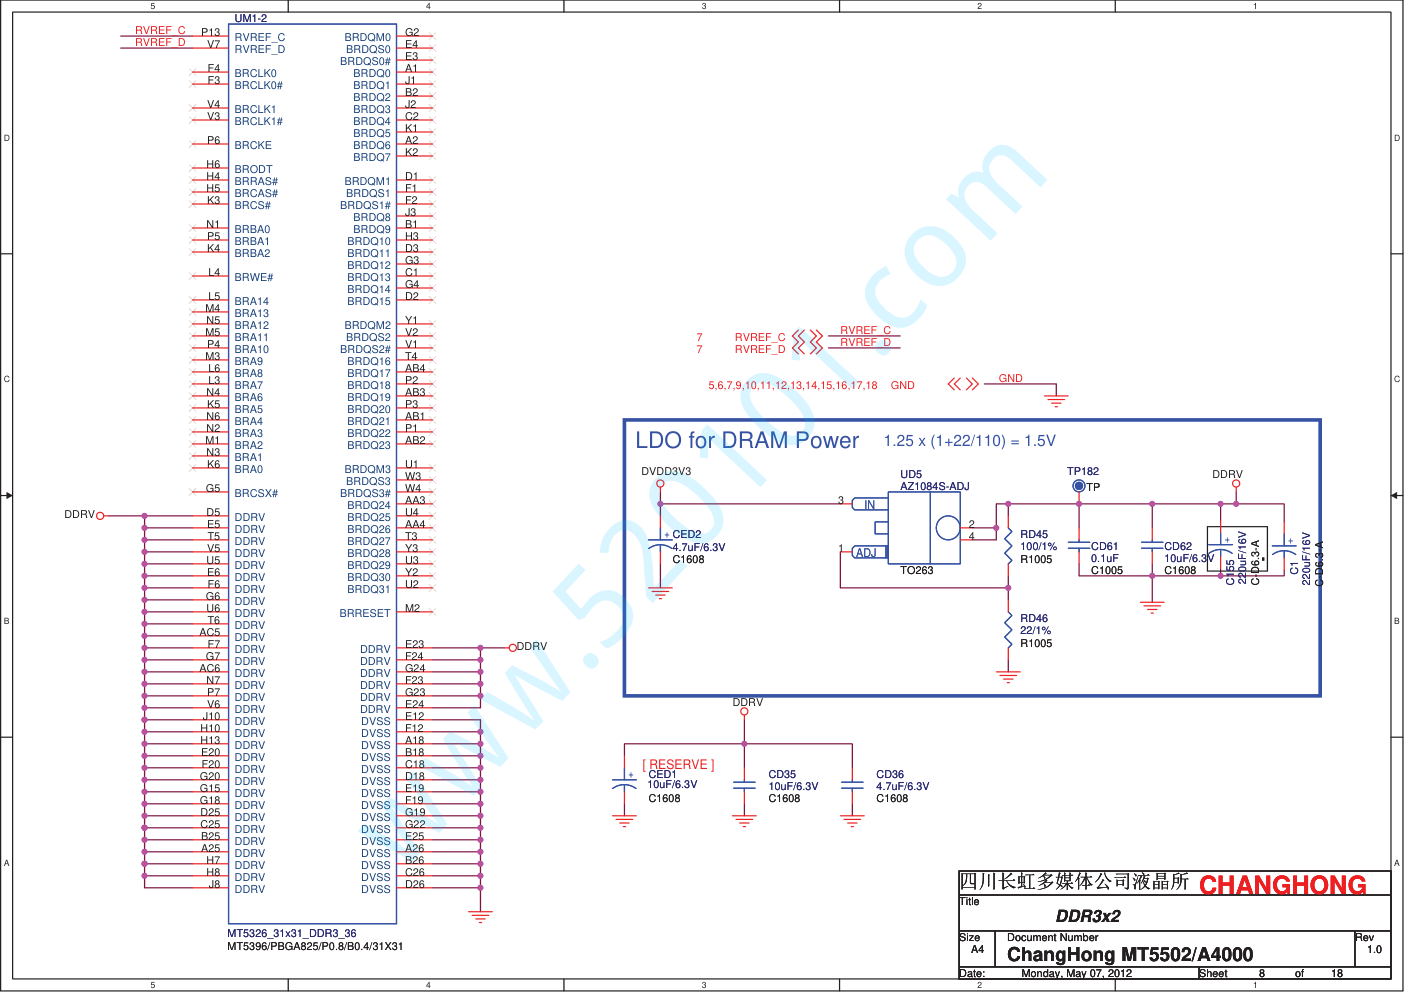Select the TP182 test point circle symbol
This screenshot has height=993, width=1404.
pos(1079,486)
